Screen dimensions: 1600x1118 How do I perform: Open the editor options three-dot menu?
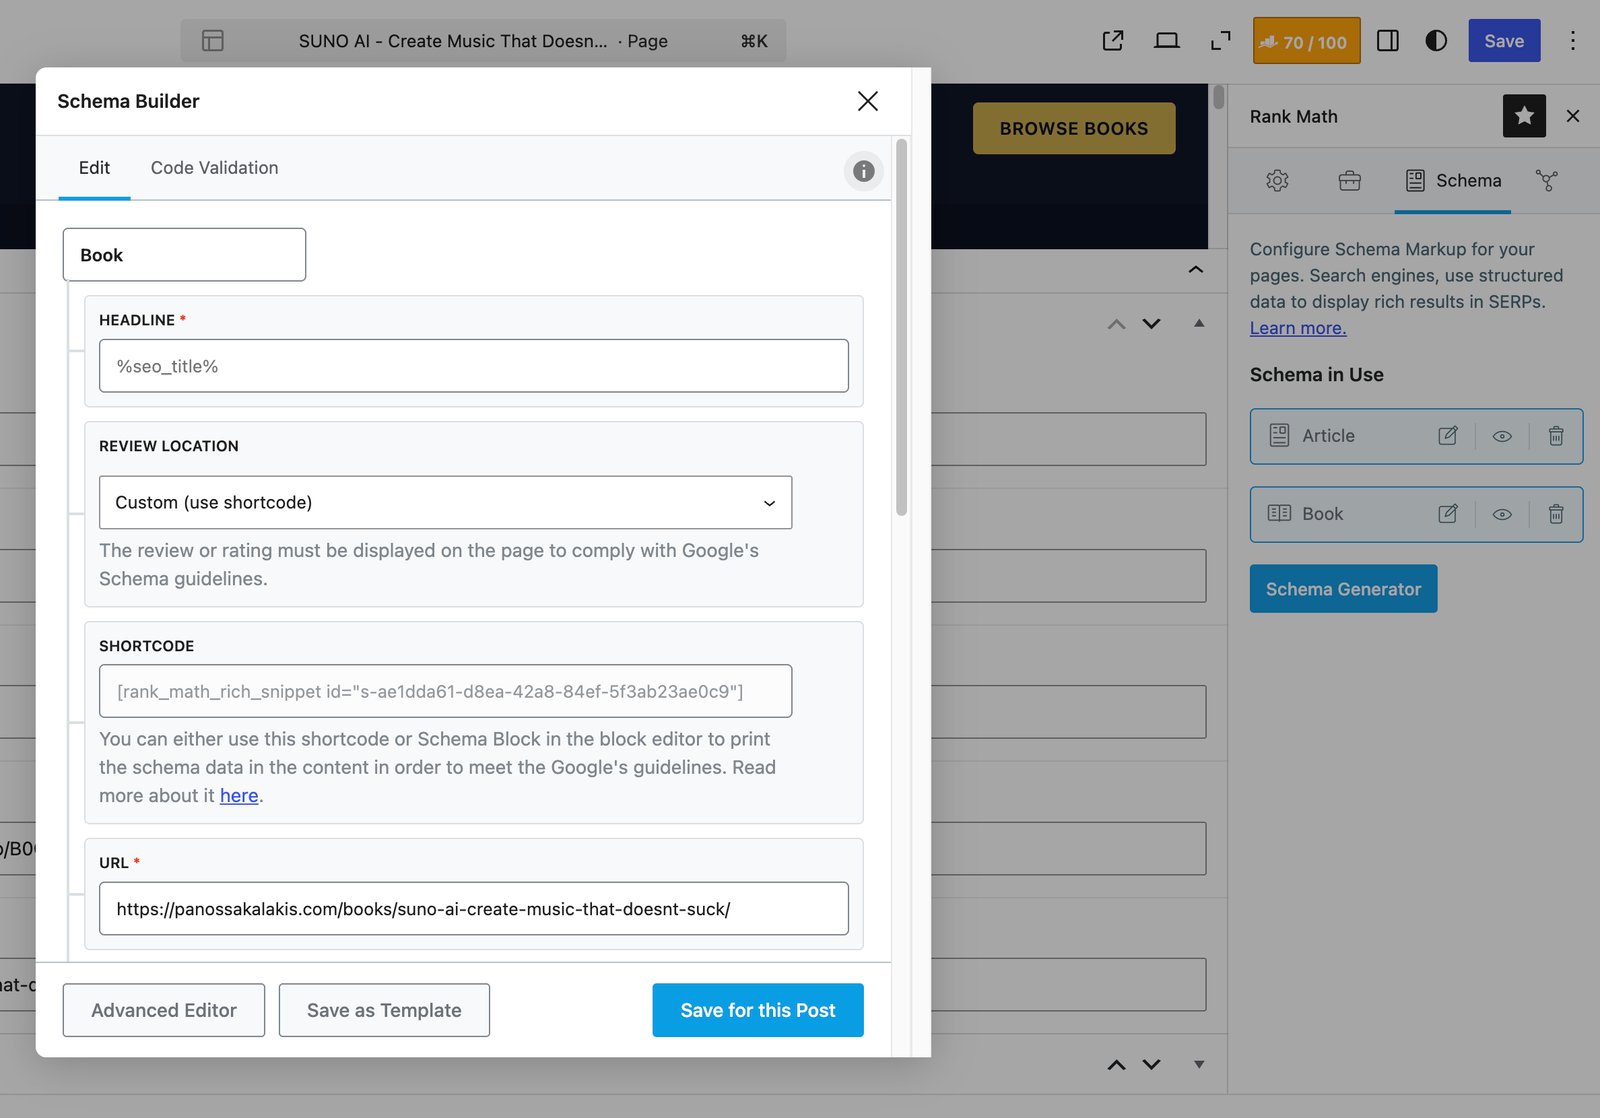click(1573, 41)
